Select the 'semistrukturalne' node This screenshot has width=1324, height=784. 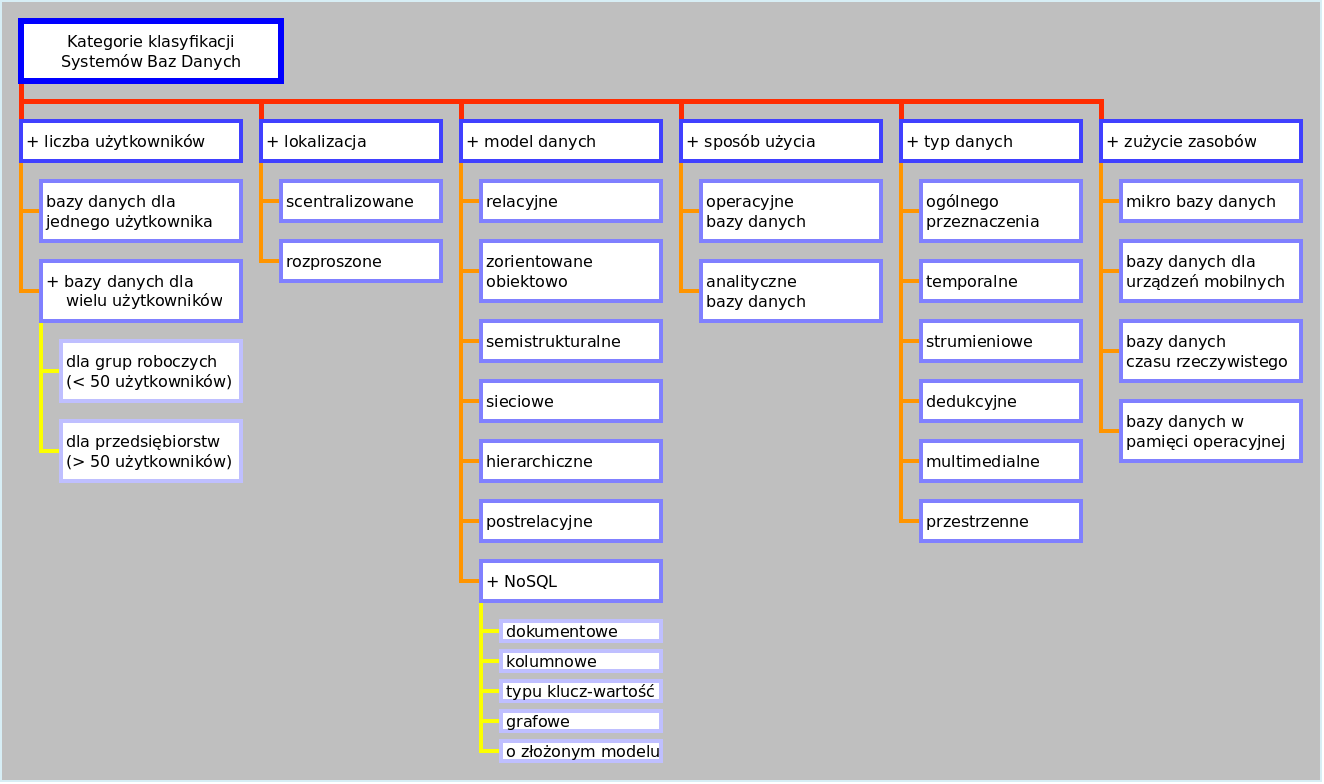coord(571,341)
